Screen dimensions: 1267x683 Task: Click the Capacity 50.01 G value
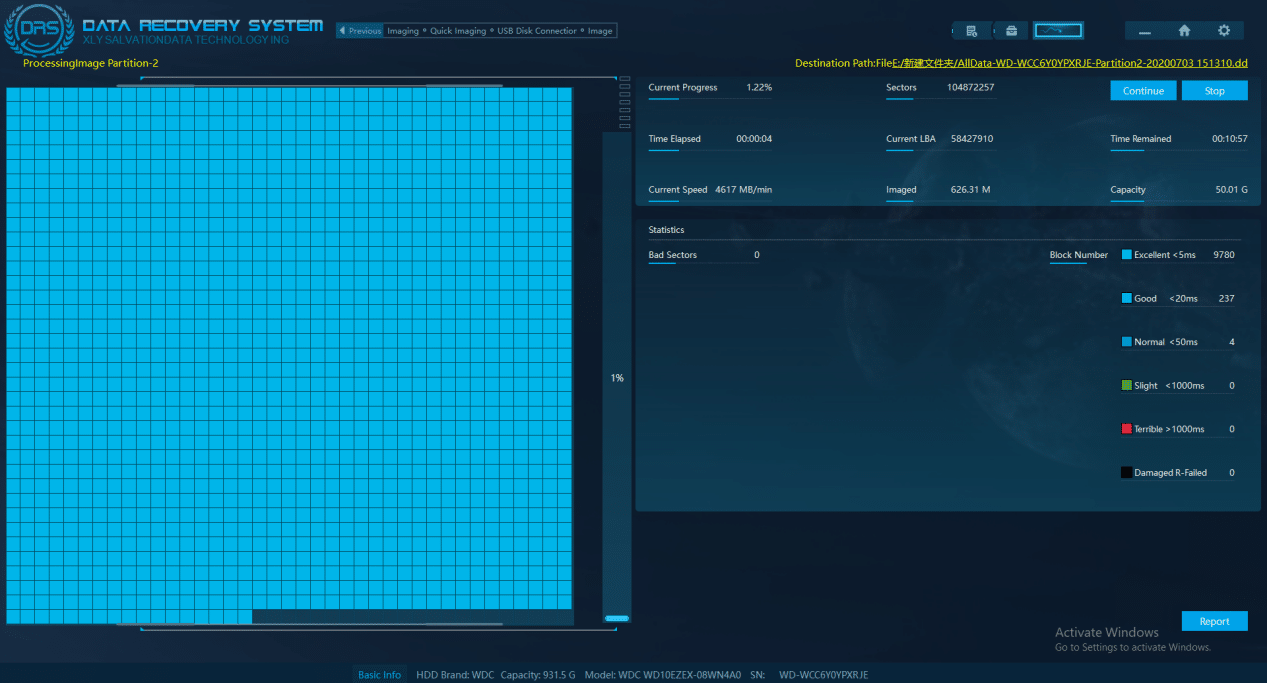point(1231,190)
